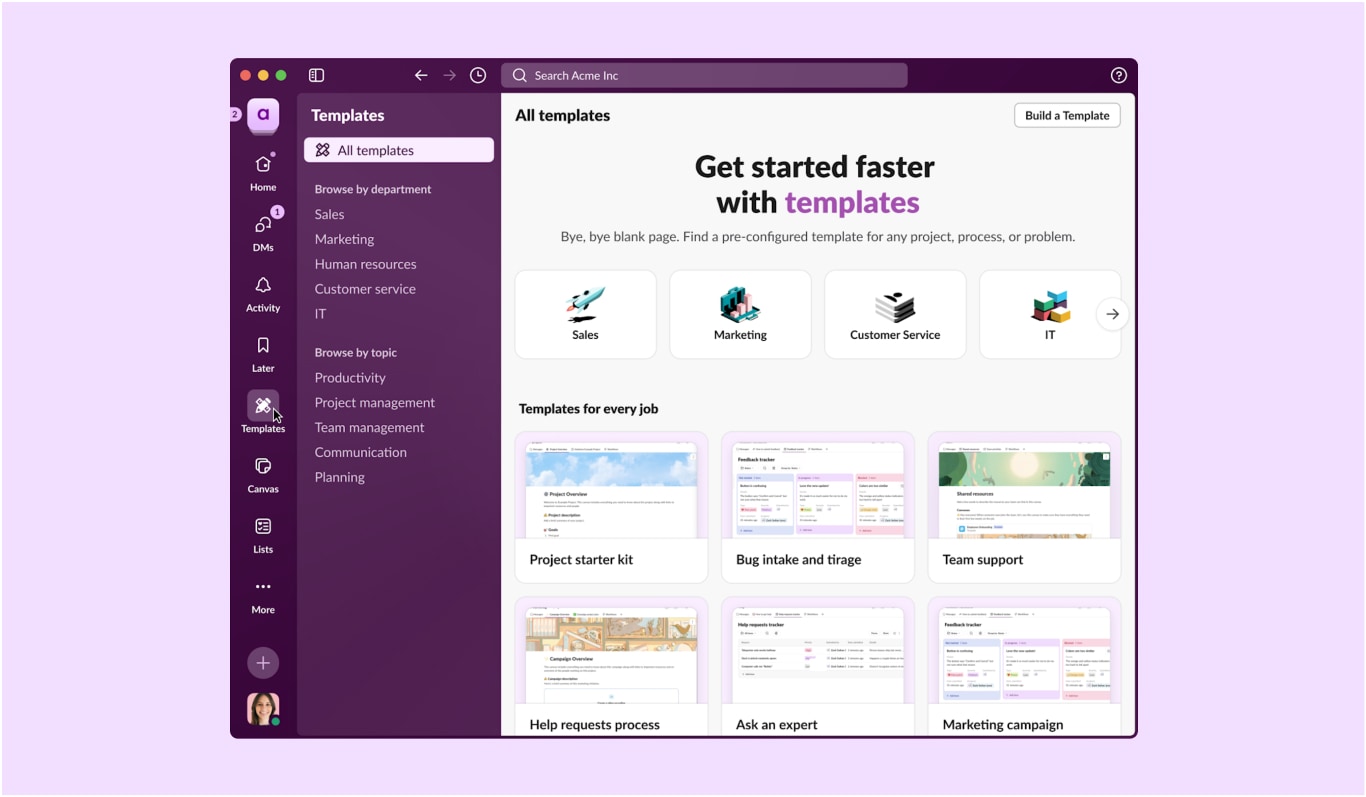Viewport: 1366px width, 797px height.
Task: Toggle the sidebar panel icon
Action: (316, 75)
